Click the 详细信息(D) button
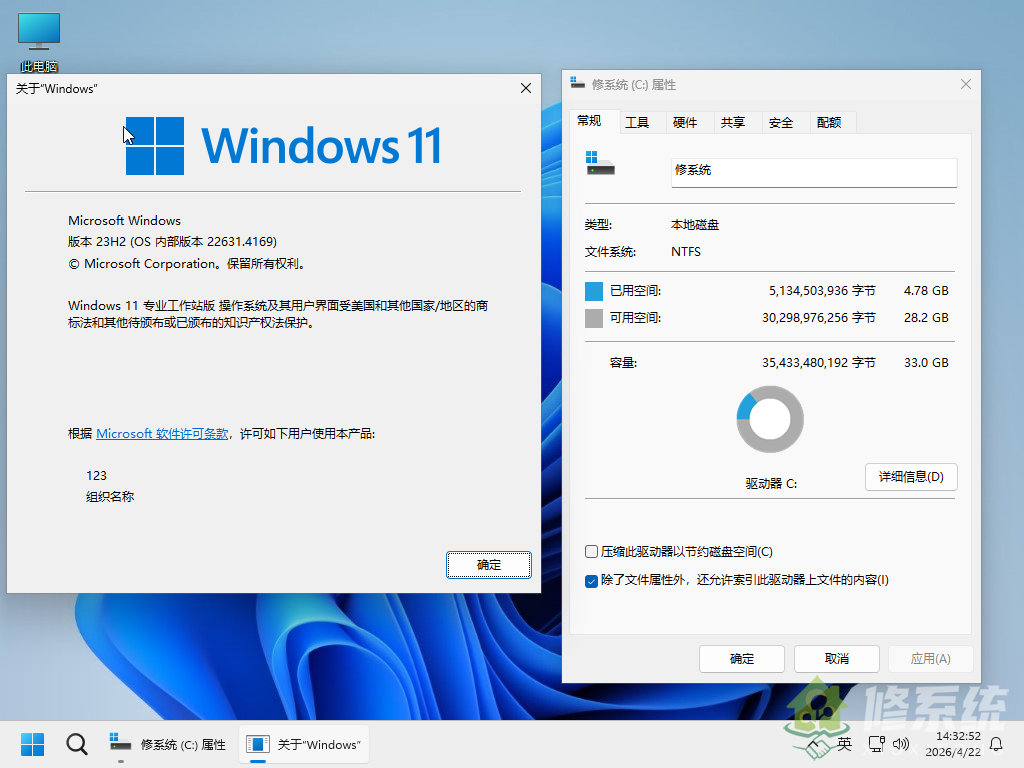1024x768 pixels. (910, 477)
